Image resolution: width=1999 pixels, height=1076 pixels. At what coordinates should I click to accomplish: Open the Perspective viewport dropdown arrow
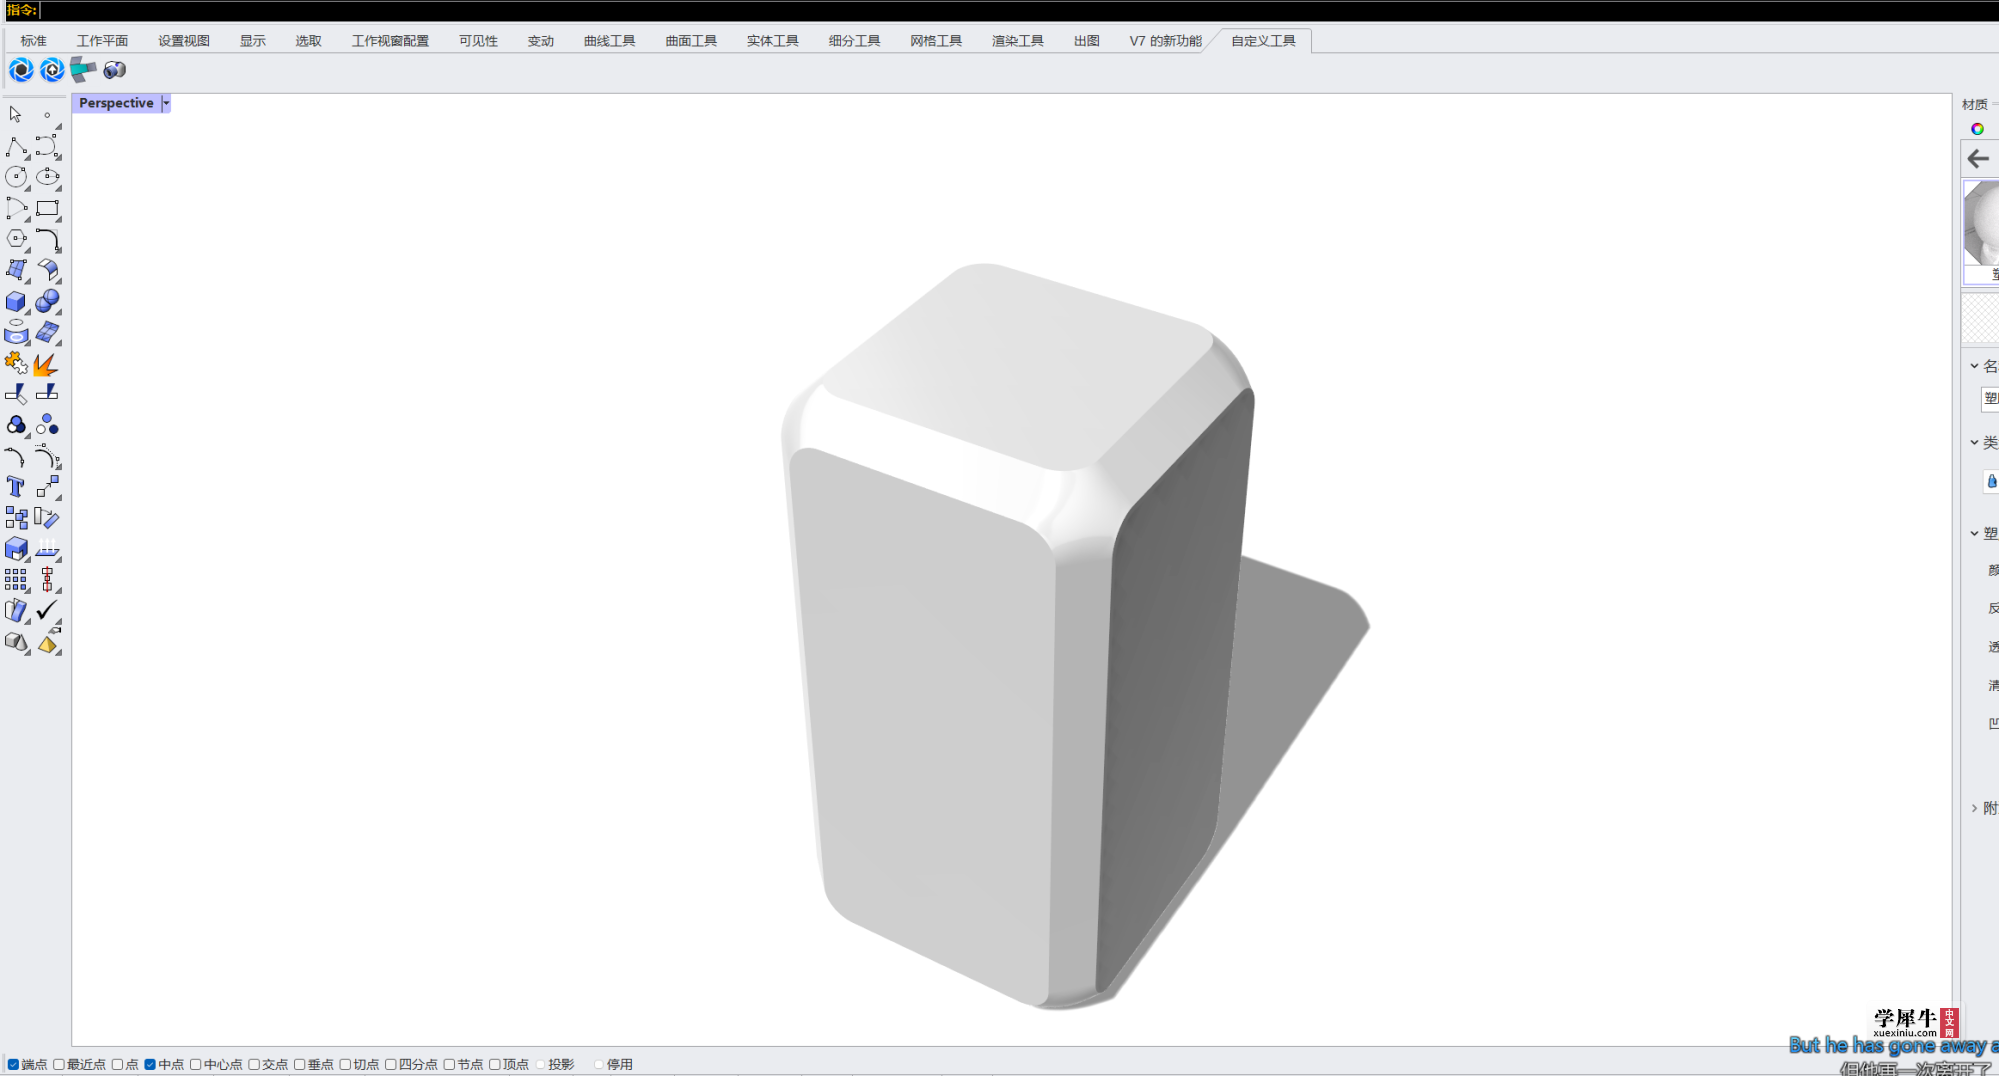pos(166,103)
